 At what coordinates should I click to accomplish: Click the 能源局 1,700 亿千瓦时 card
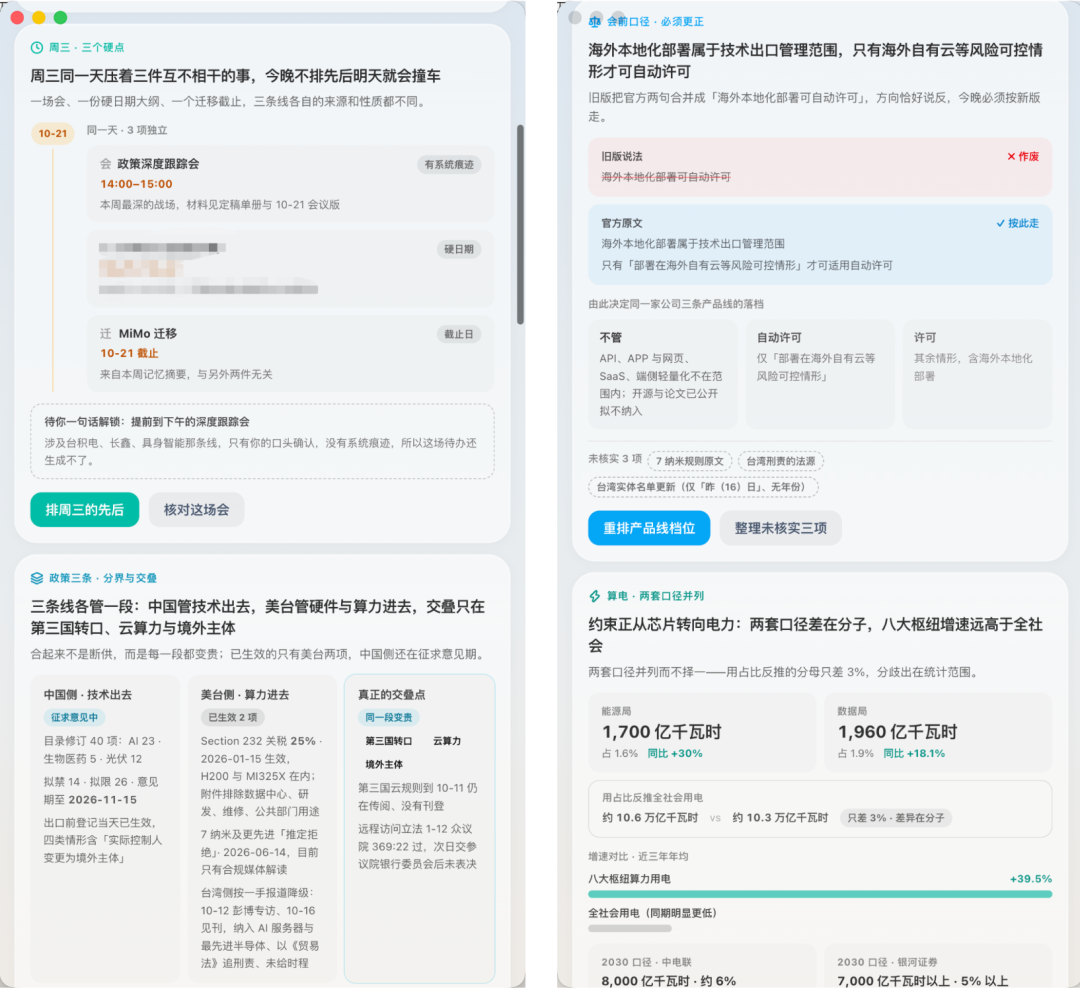click(702, 732)
